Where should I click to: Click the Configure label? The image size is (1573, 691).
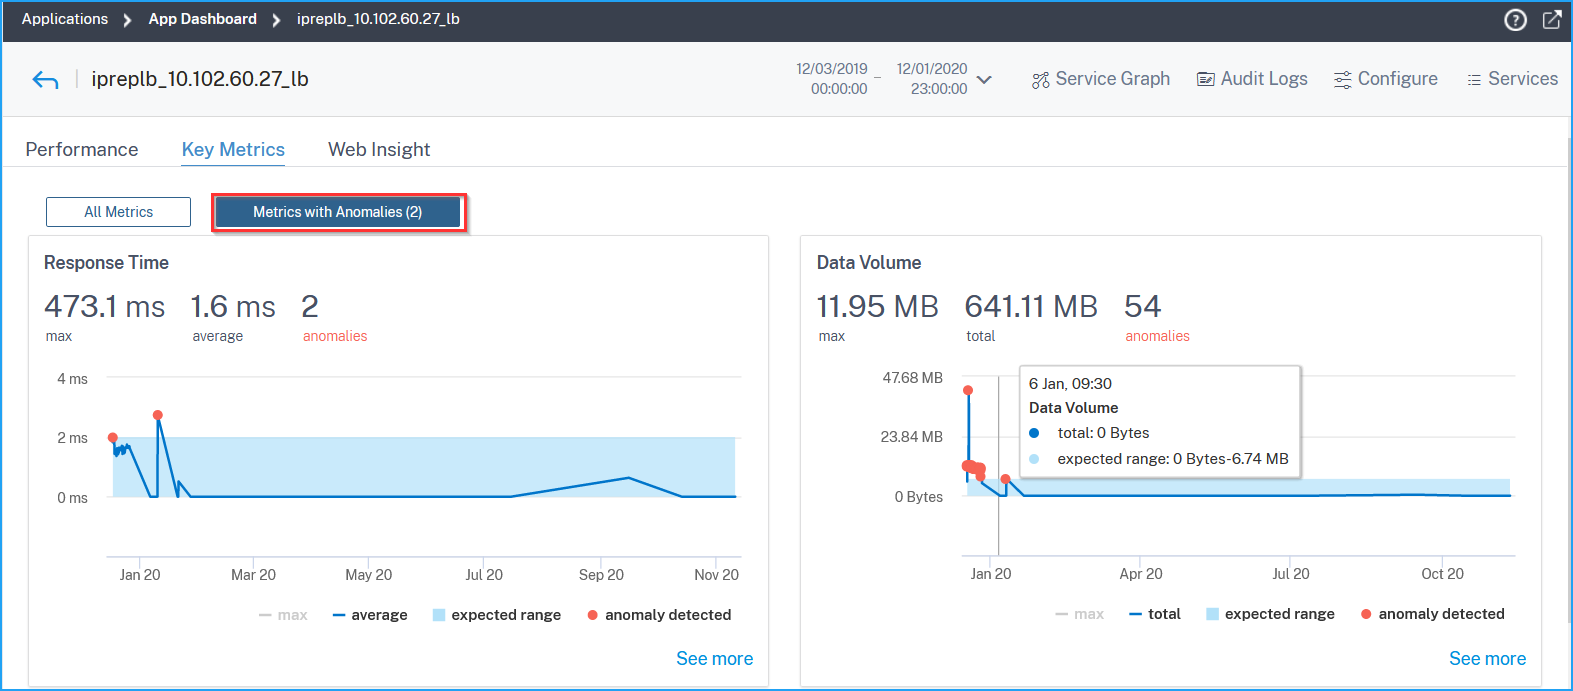[x=1397, y=79]
